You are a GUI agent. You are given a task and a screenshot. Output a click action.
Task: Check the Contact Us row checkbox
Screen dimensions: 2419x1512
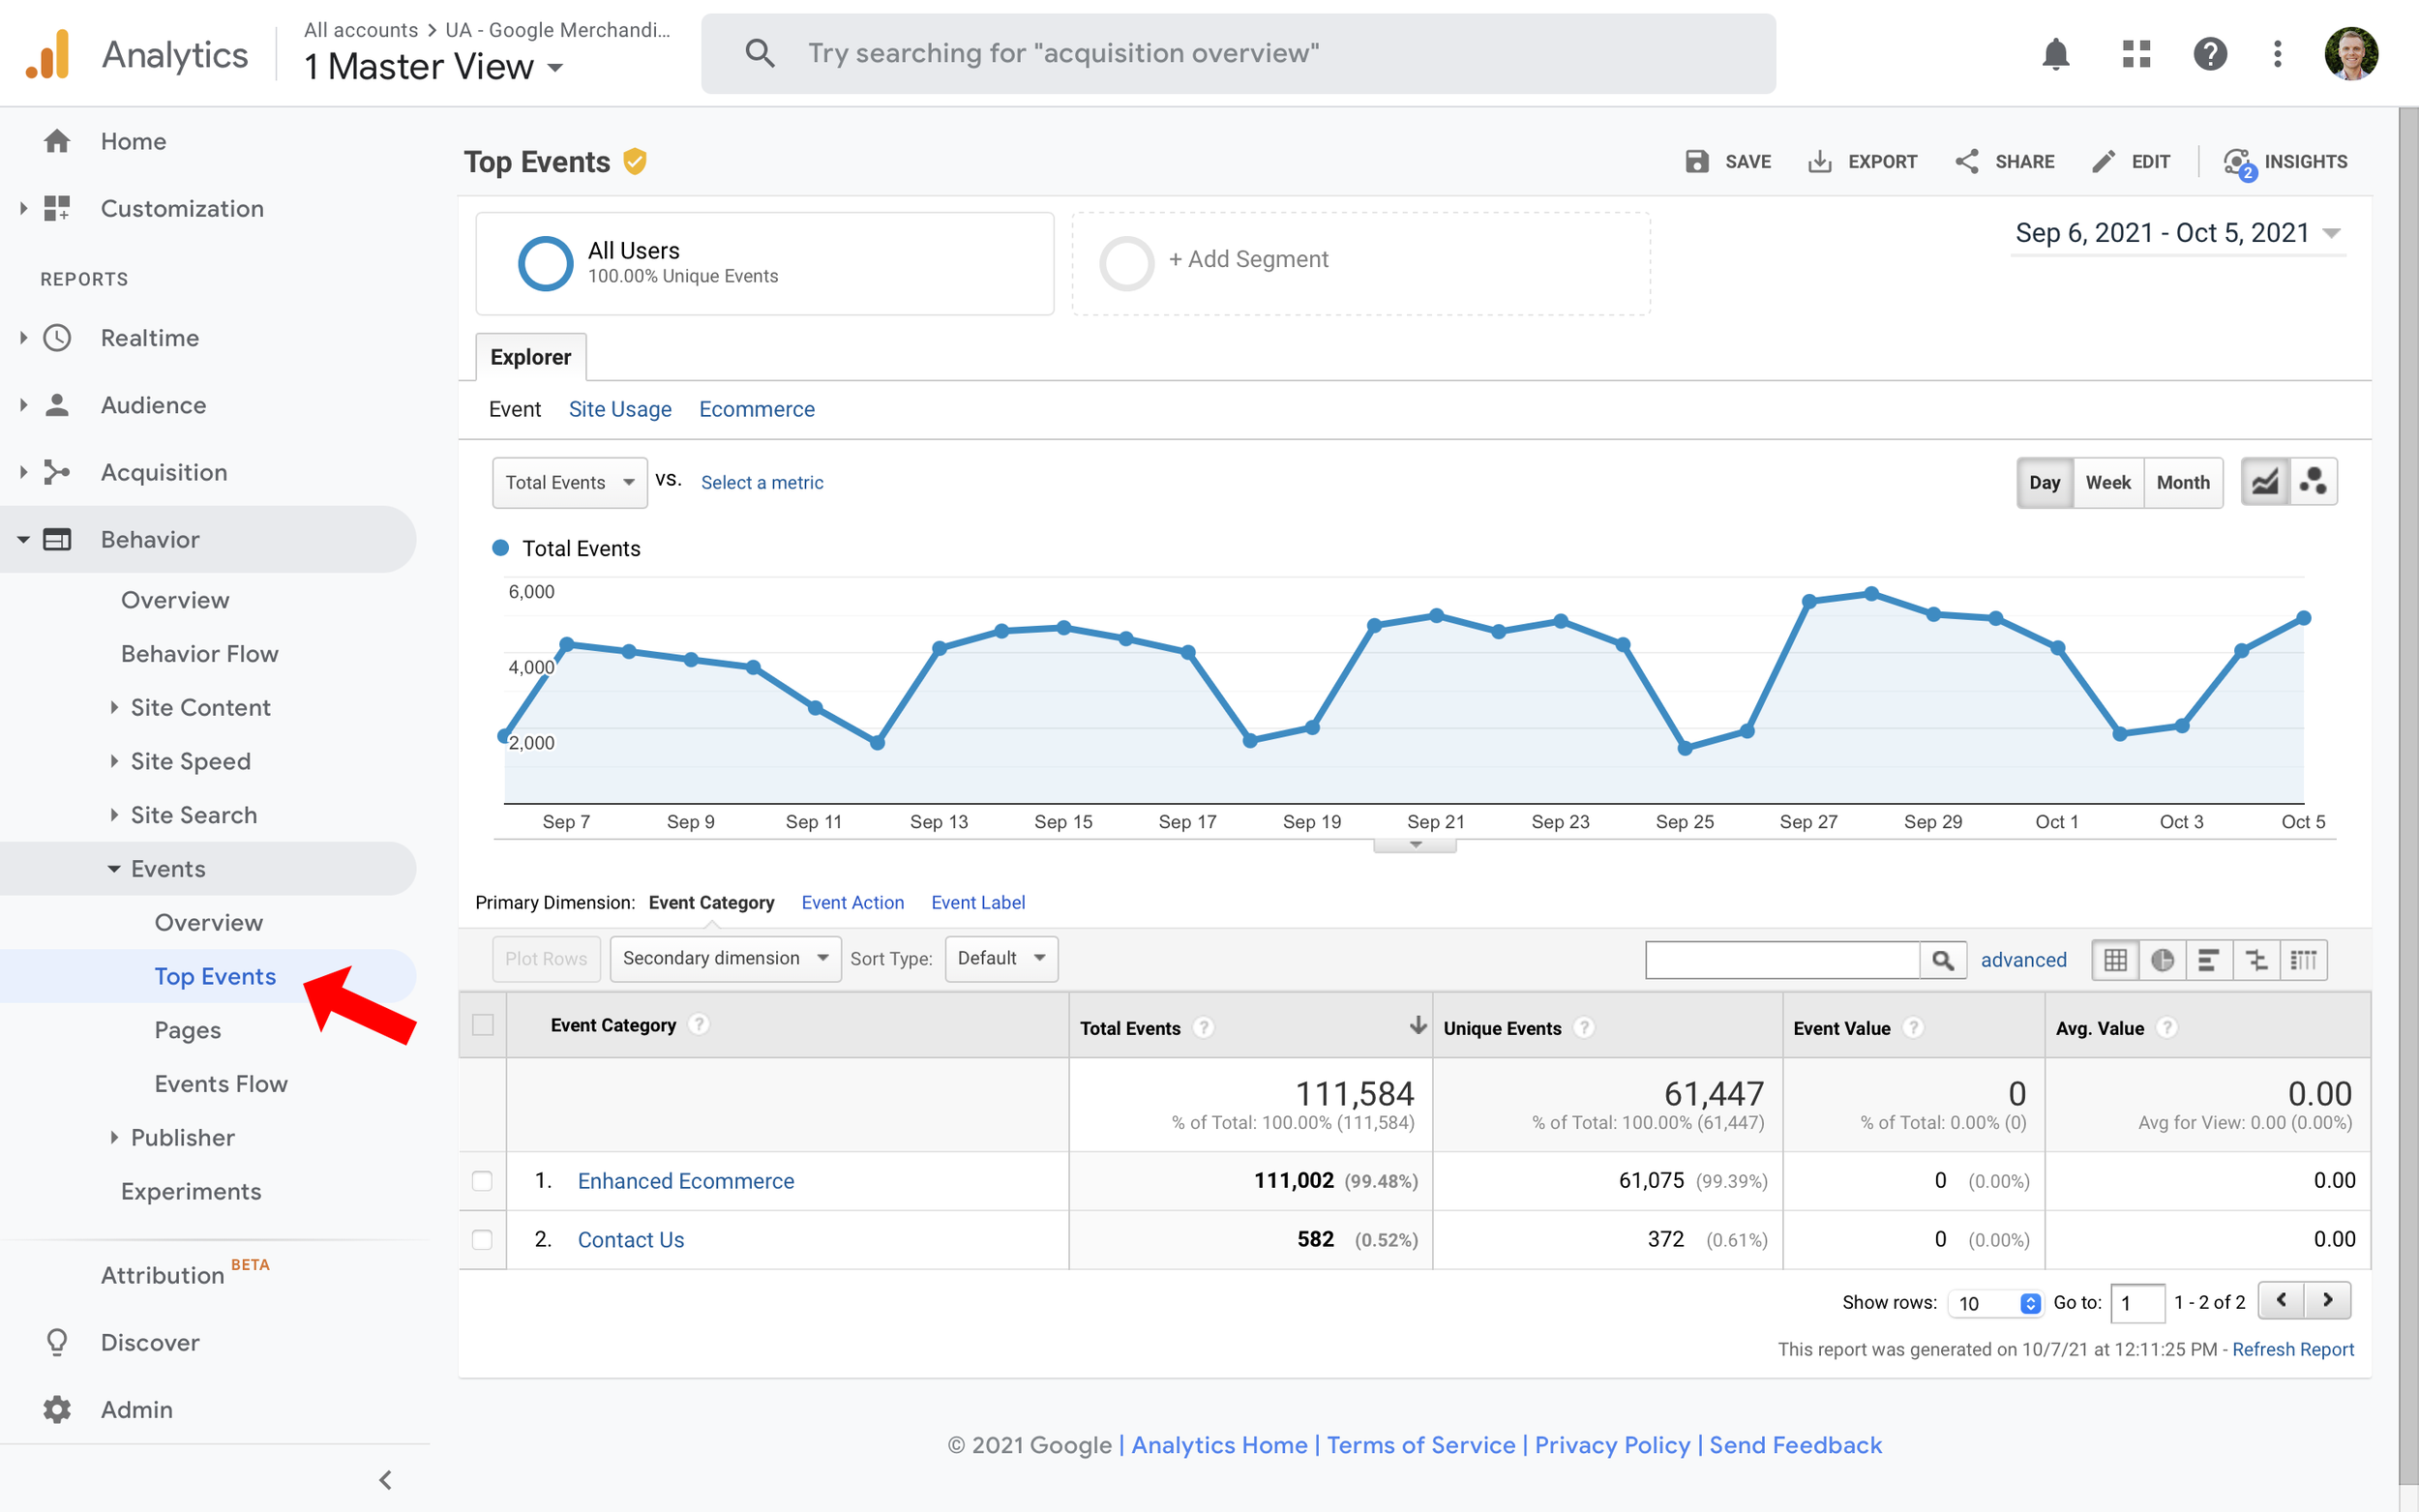point(483,1239)
